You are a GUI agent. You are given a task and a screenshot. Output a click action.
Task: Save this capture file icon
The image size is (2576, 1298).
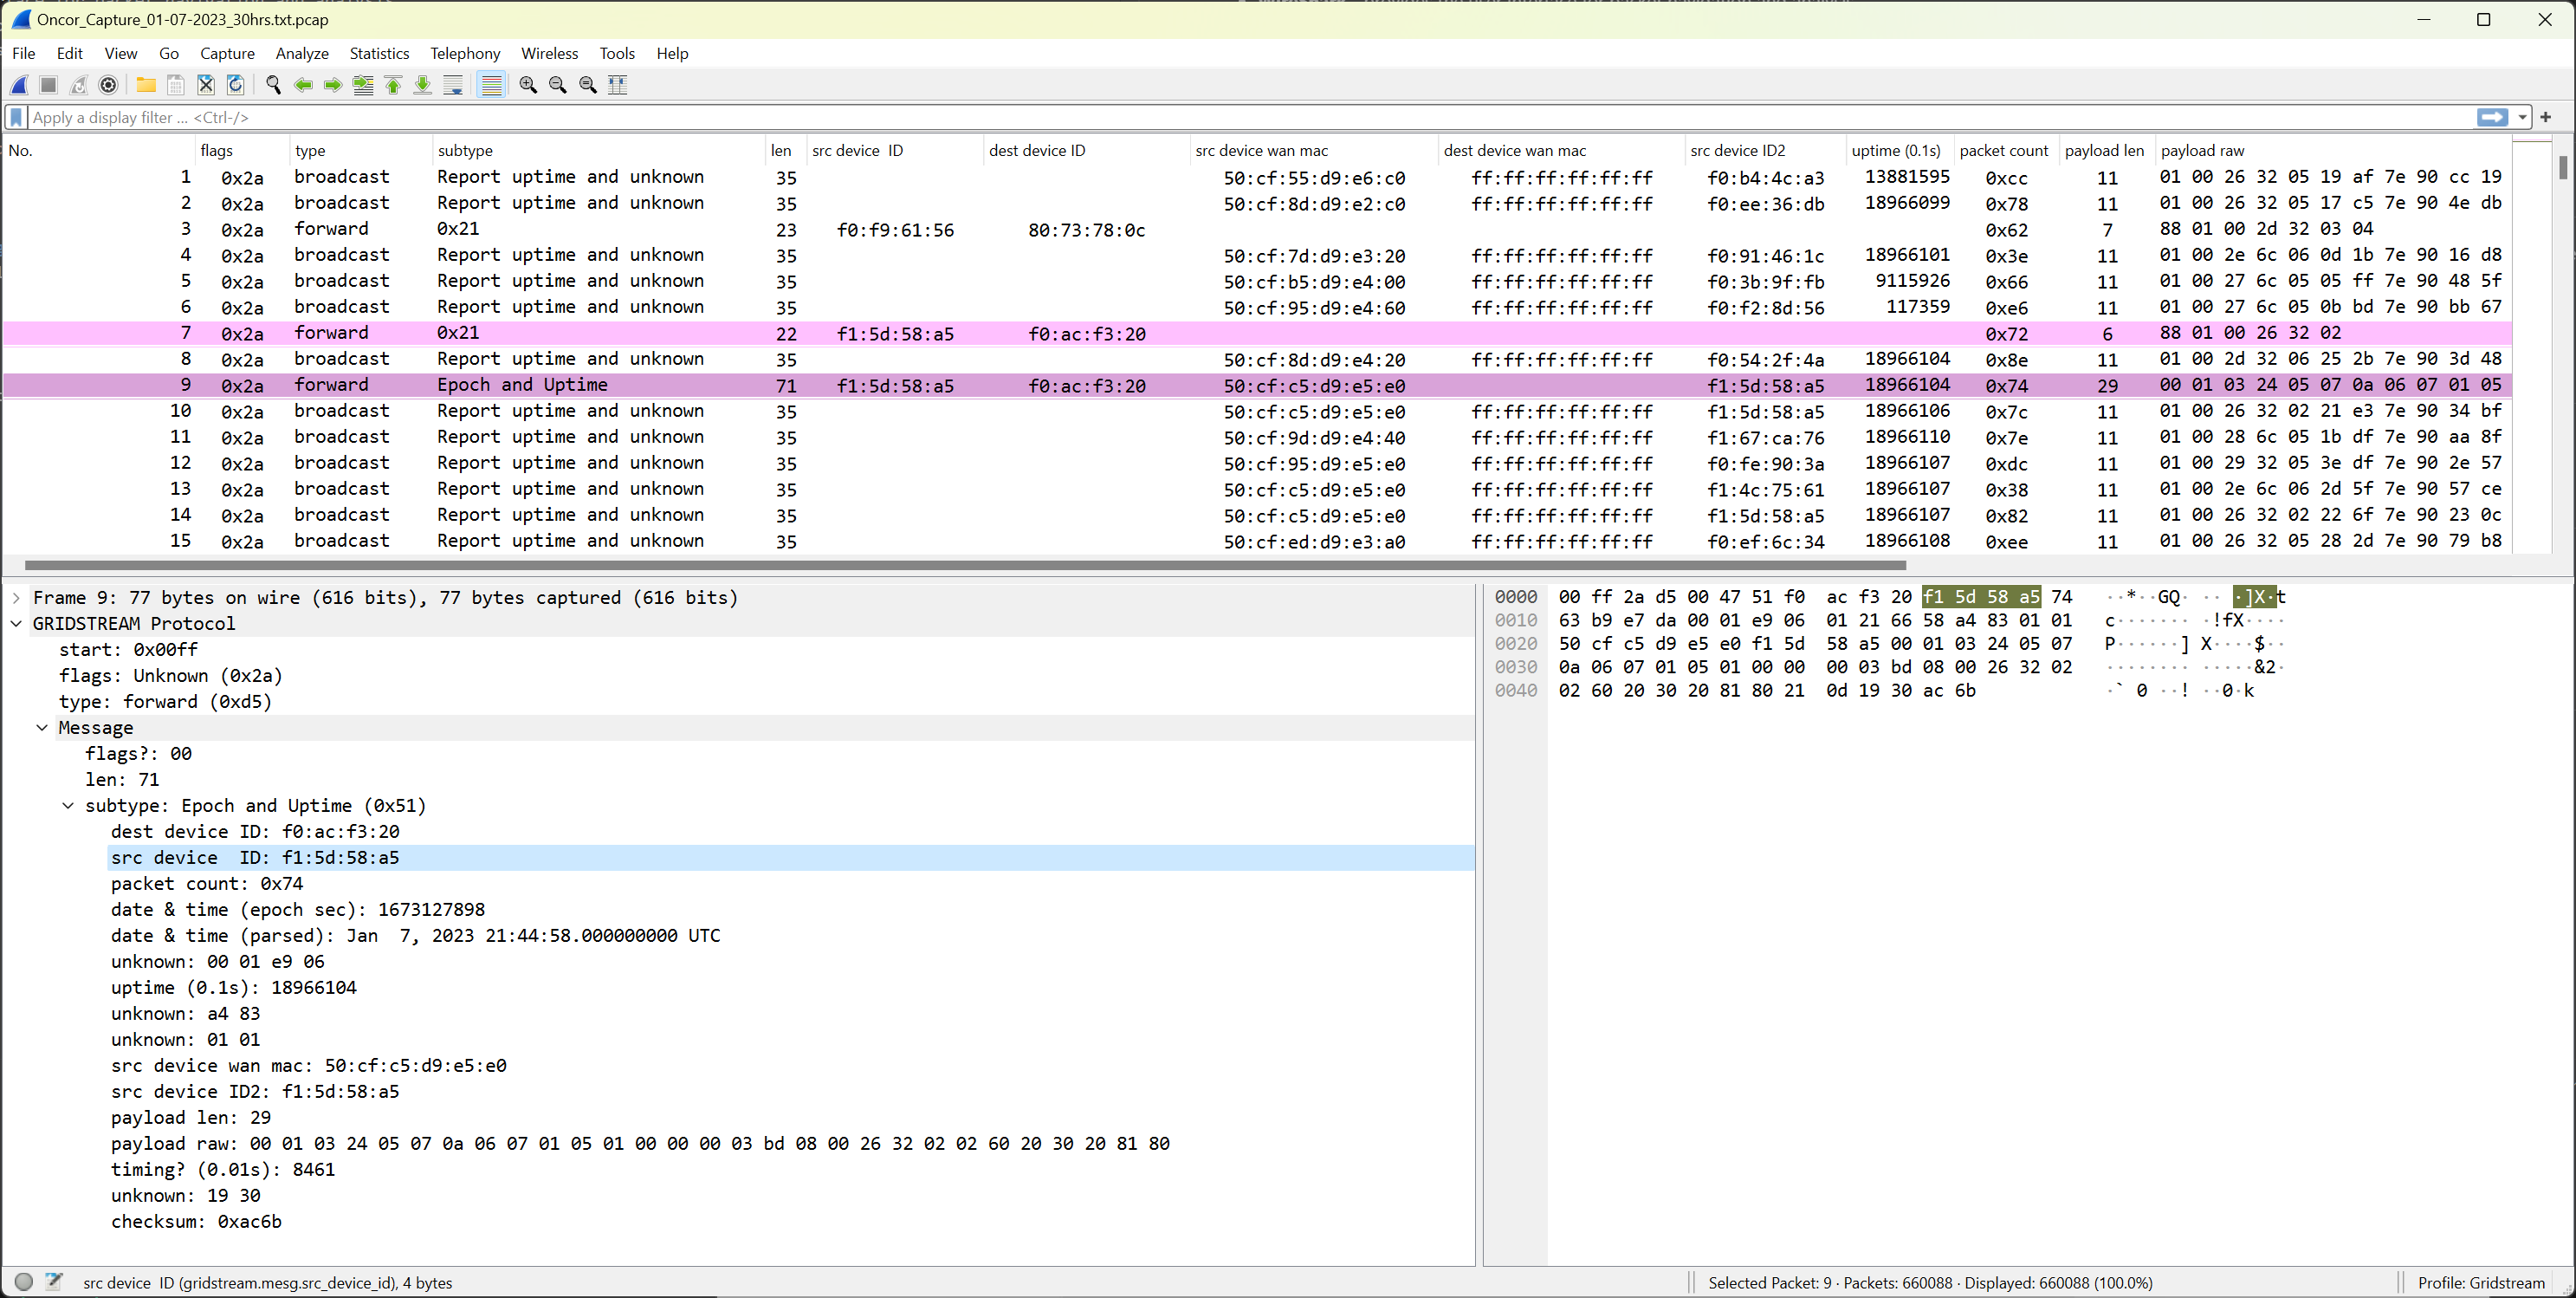[x=175, y=85]
